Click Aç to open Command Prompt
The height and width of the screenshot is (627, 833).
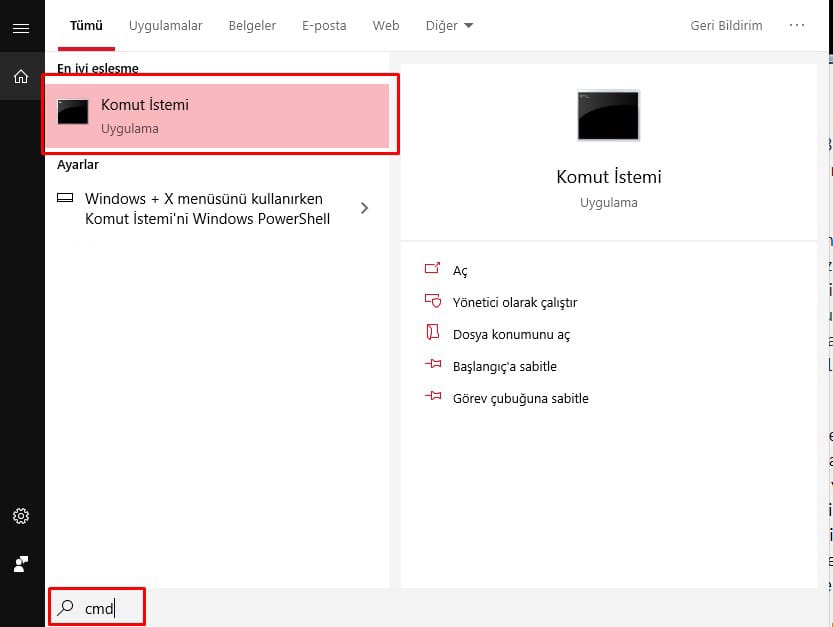point(460,270)
